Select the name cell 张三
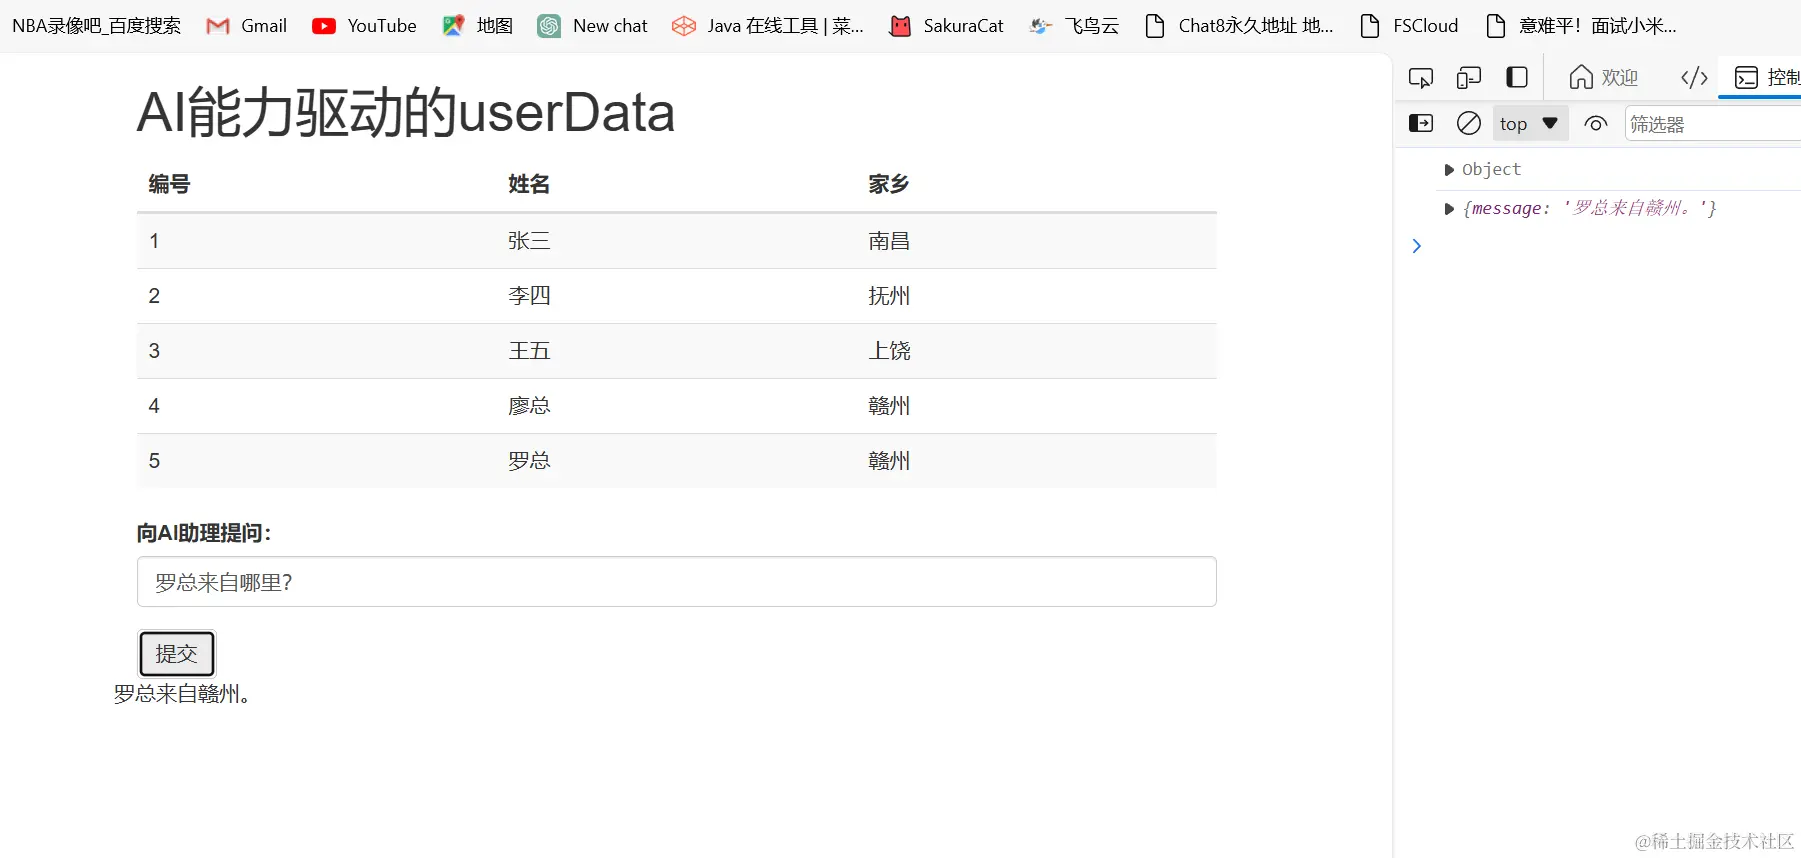Screen dimensions: 1801x858 (x=529, y=241)
